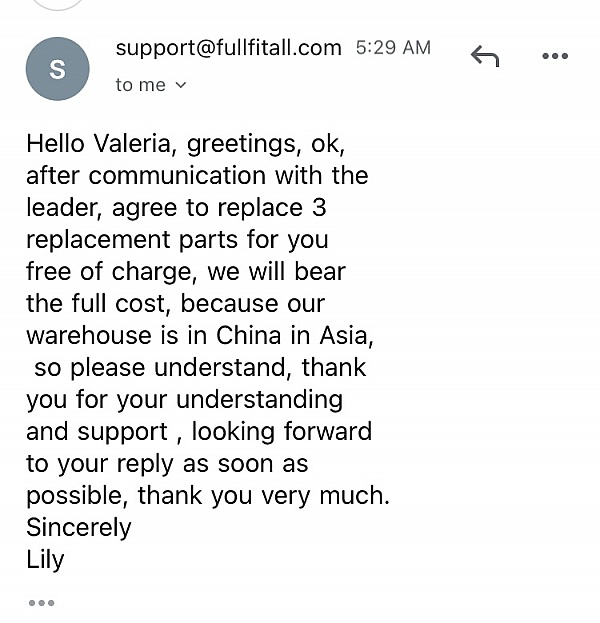This screenshot has height=623, width=600.
Task: Tap the "Sincerely" closing line
Action: (78, 526)
